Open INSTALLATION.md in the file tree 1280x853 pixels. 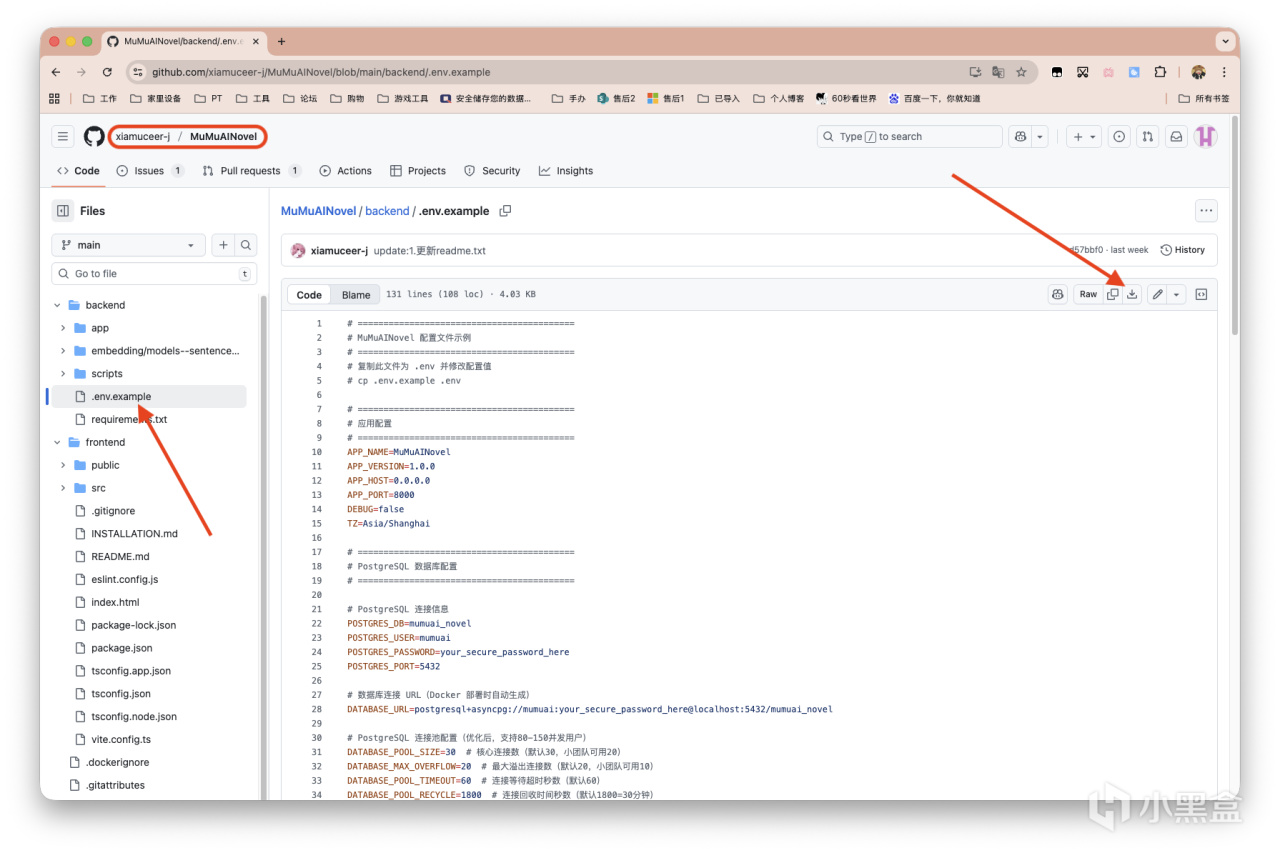tap(134, 534)
